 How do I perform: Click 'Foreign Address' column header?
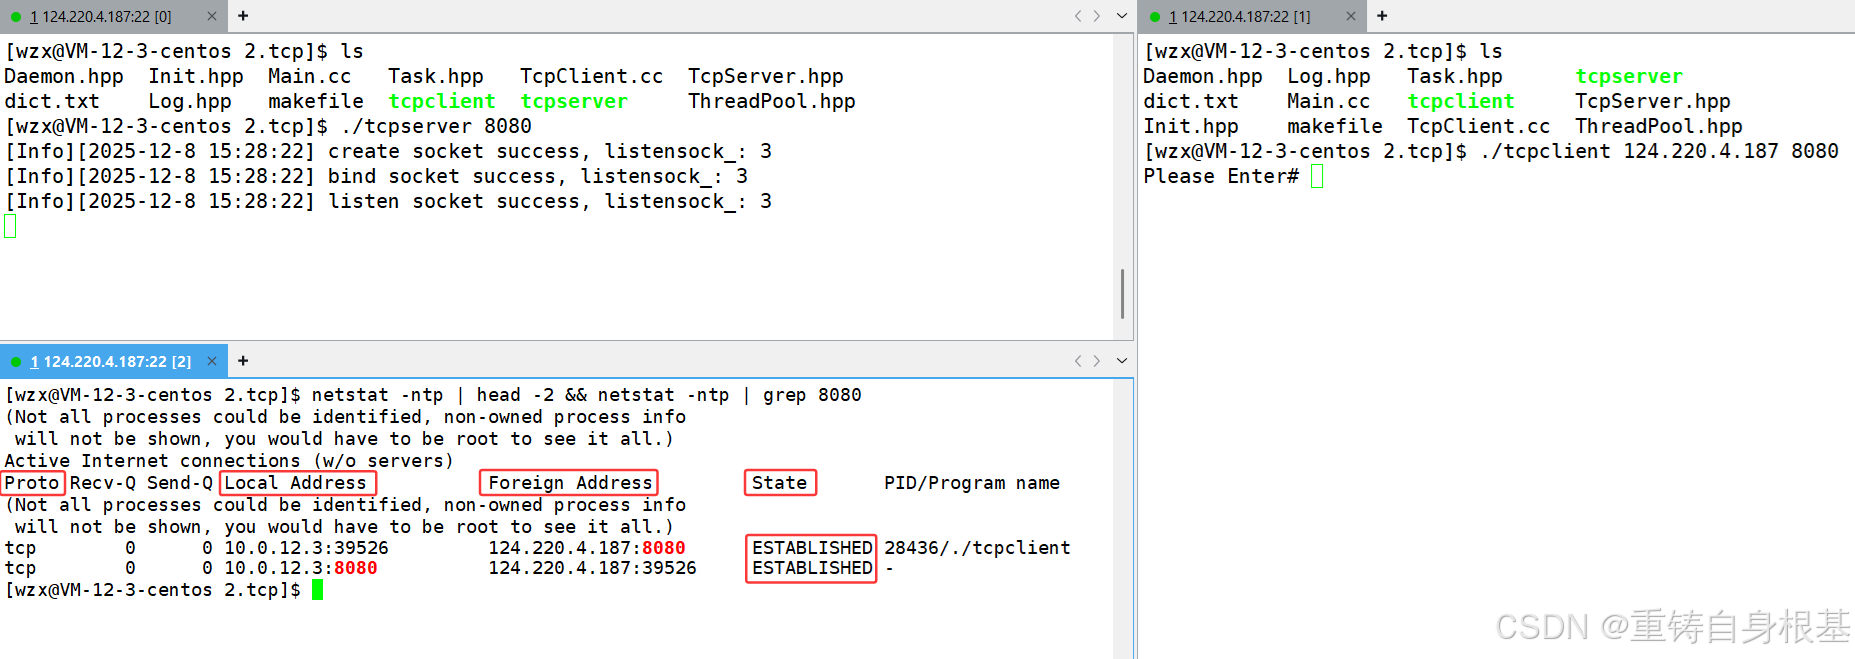pyautogui.click(x=570, y=483)
